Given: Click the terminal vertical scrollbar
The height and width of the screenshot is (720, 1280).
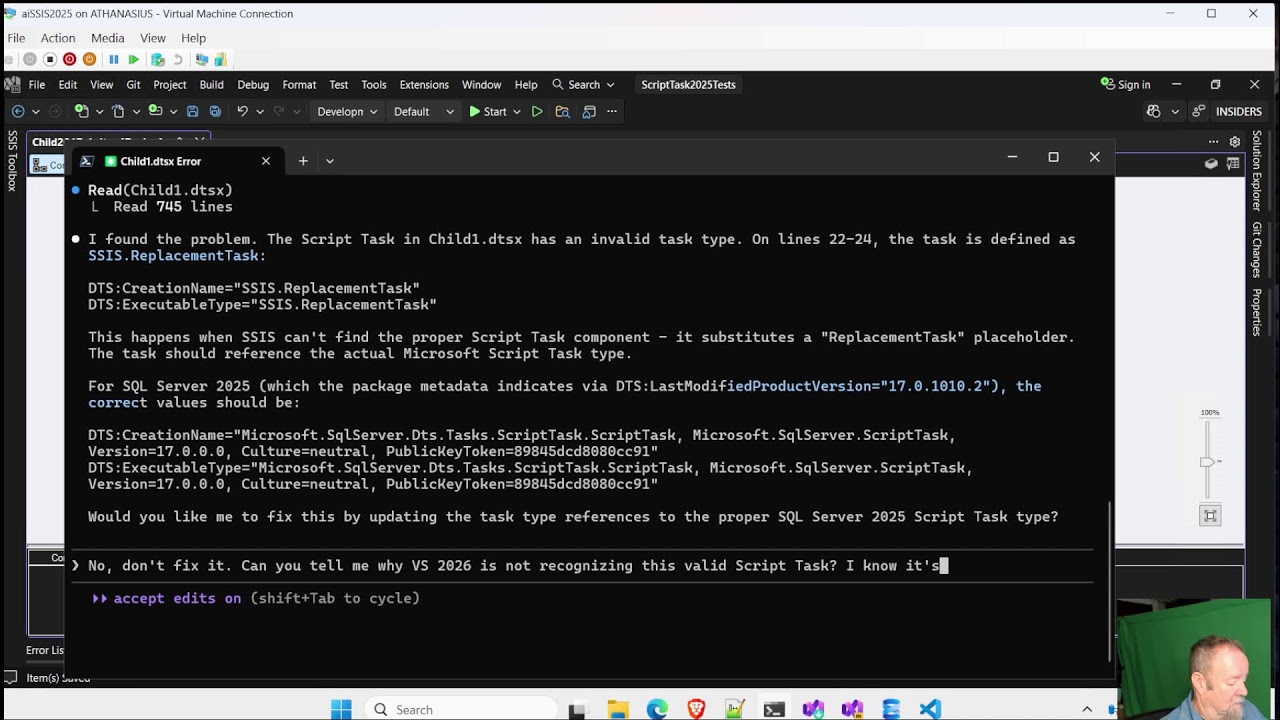Looking at the screenshot, I should click(1111, 580).
